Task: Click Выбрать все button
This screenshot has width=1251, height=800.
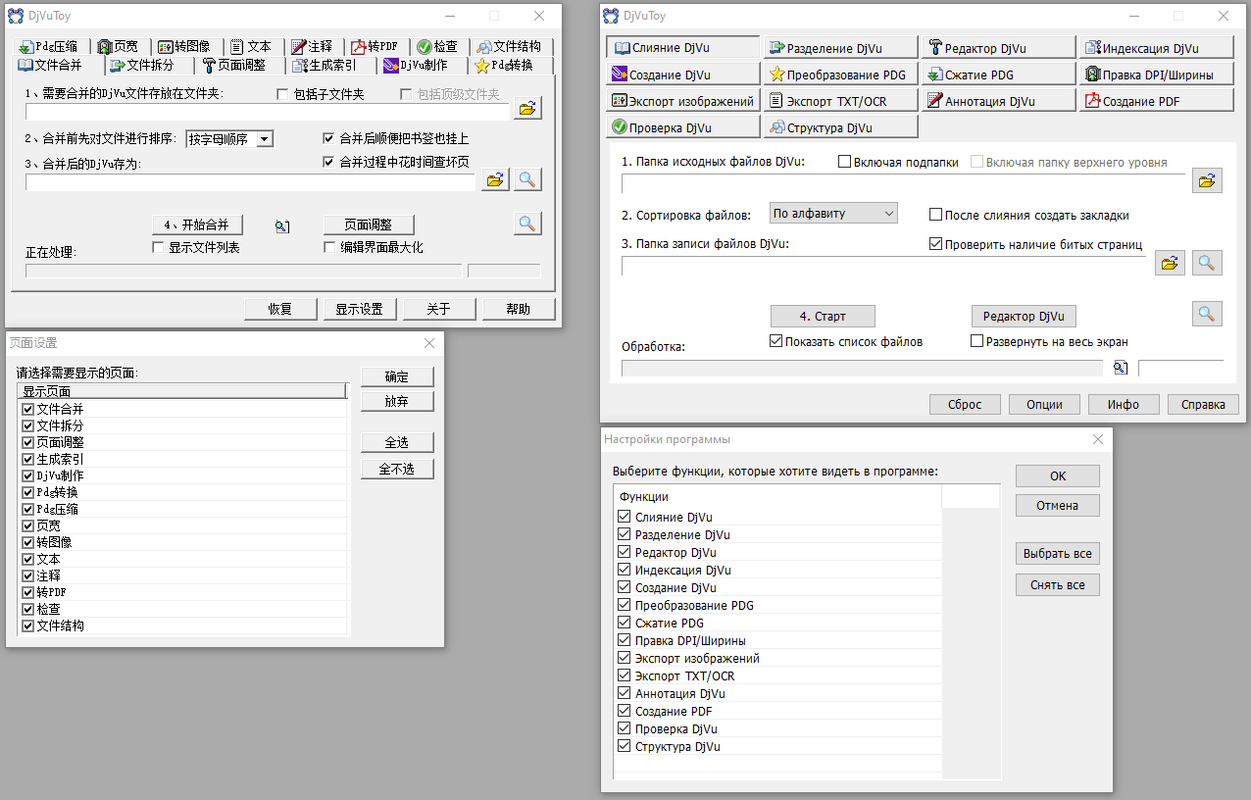Action: click(1057, 553)
